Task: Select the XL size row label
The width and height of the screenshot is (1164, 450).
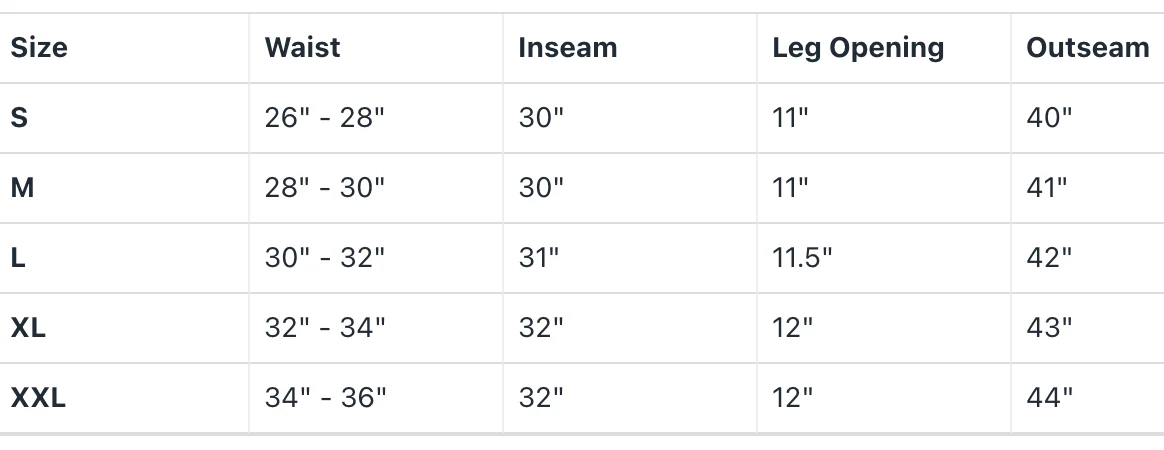Action: click(x=28, y=328)
